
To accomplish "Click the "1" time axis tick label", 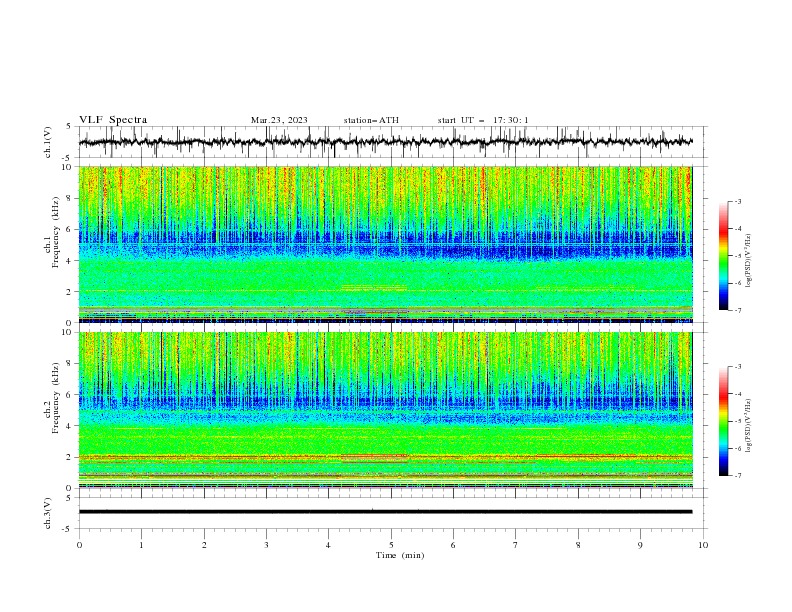I will 141,545.
